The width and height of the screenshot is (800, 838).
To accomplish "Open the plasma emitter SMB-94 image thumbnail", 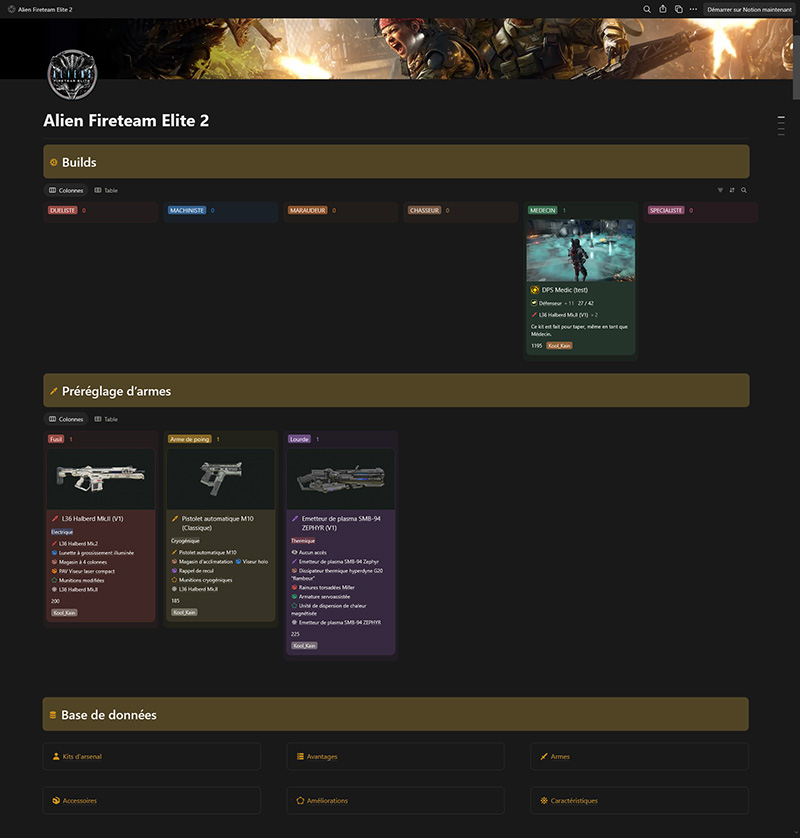I will (341, 479).
